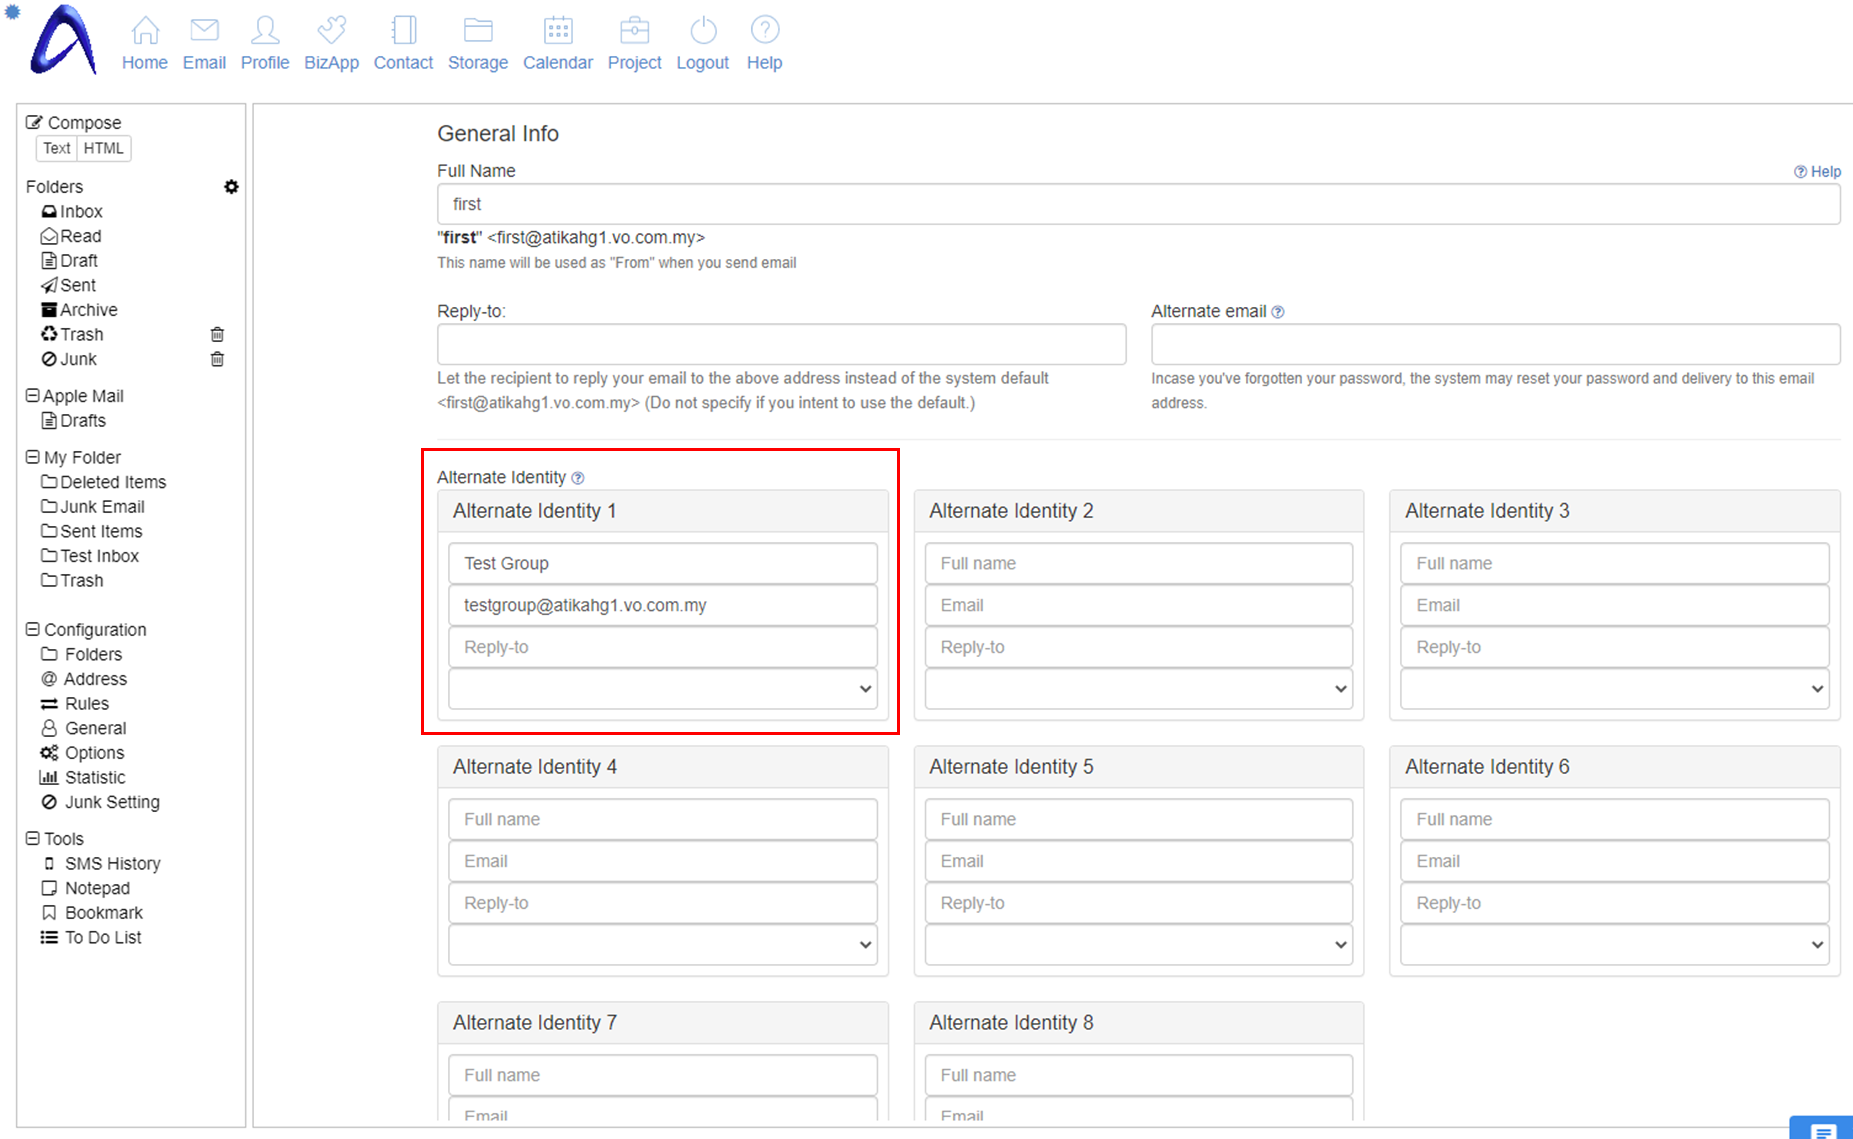Open SMS History tool

coord(101,863)
